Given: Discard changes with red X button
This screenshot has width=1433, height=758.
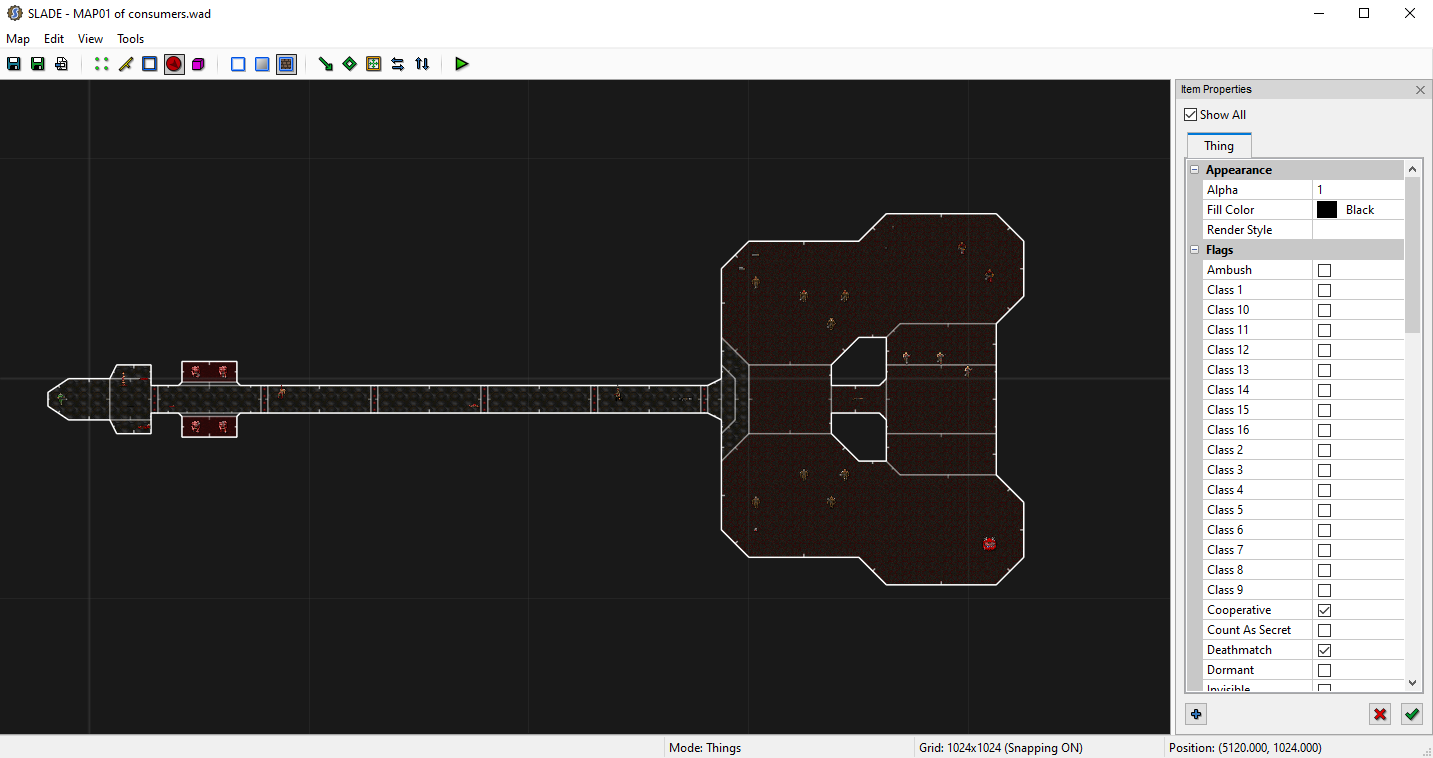Looking at the screenshot, I should 1380,714.
